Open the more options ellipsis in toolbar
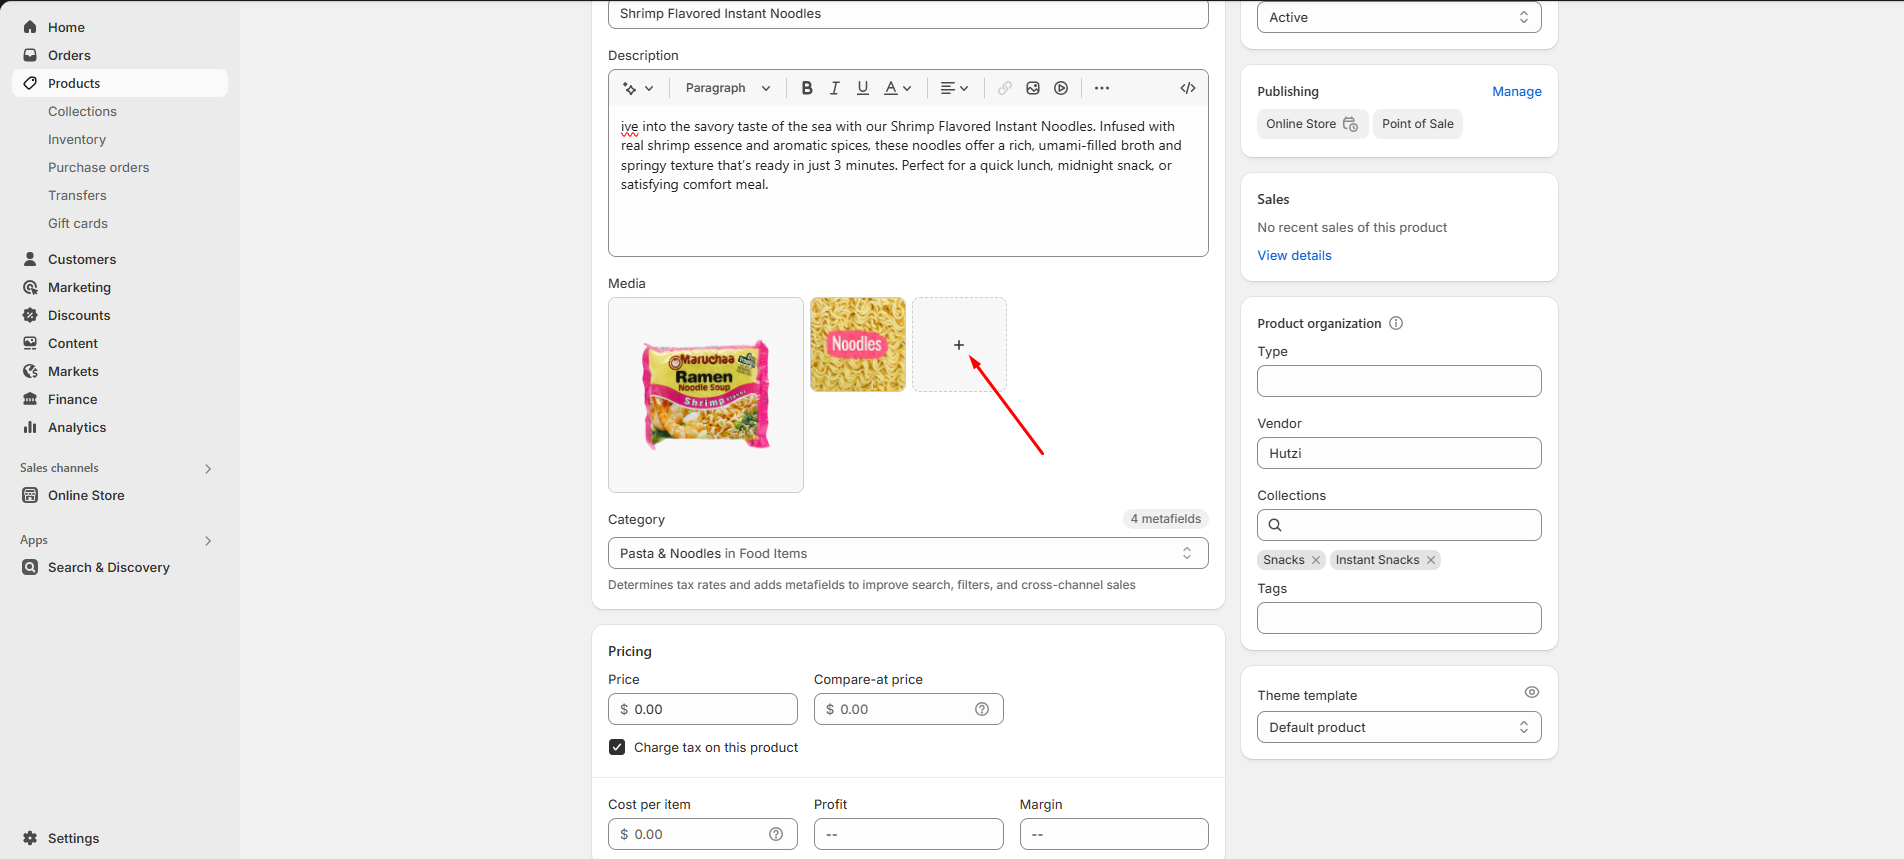 click(1102, 88)
